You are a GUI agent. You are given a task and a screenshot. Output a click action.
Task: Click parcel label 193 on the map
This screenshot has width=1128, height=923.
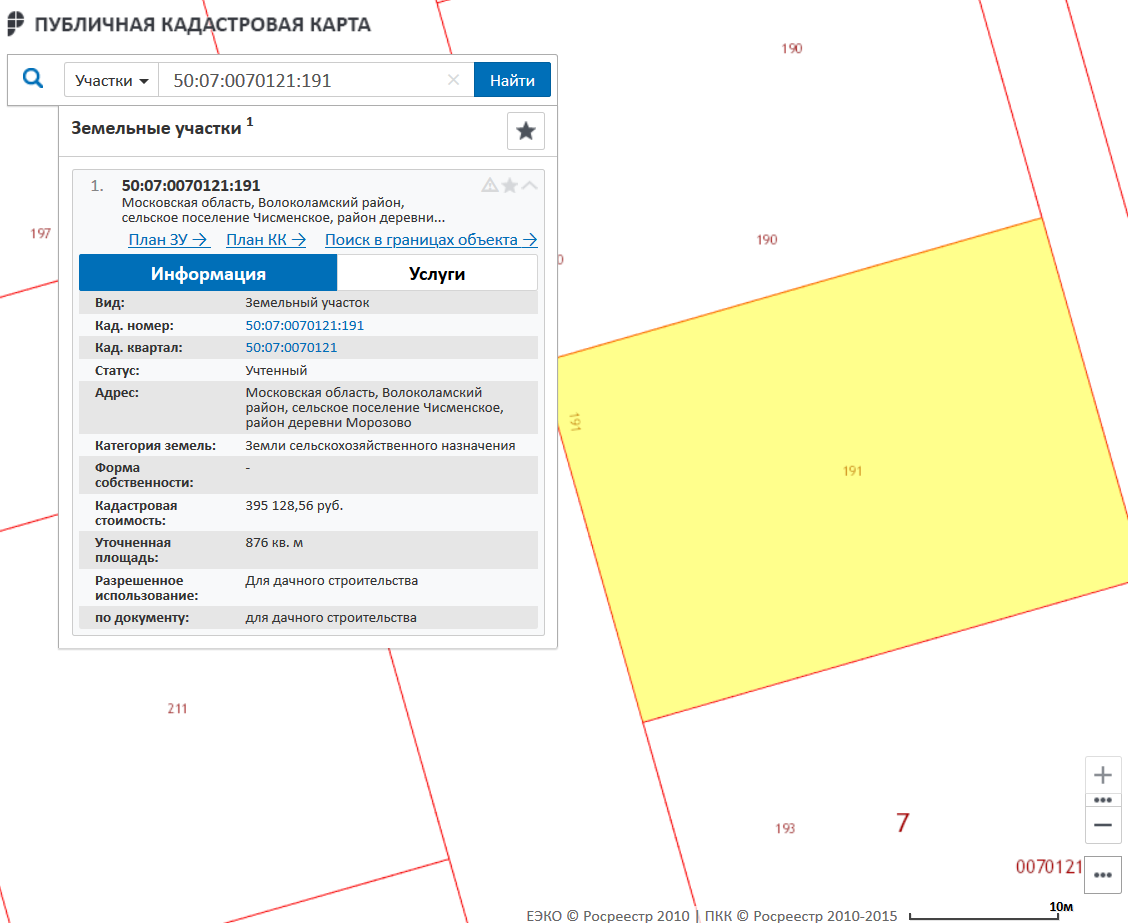785,829
